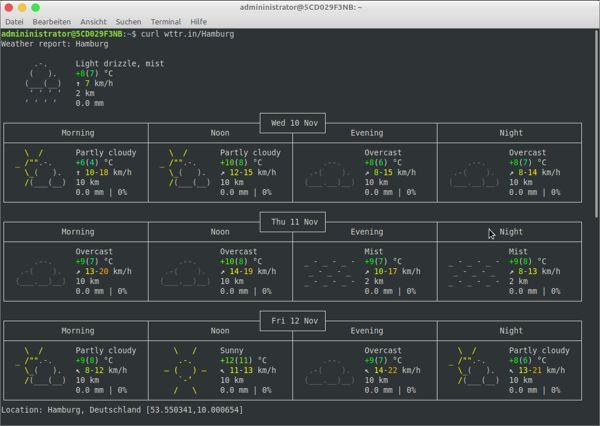
Task: Click Thursday morning overcast cloud icon
Action: [x=43, y=272]
